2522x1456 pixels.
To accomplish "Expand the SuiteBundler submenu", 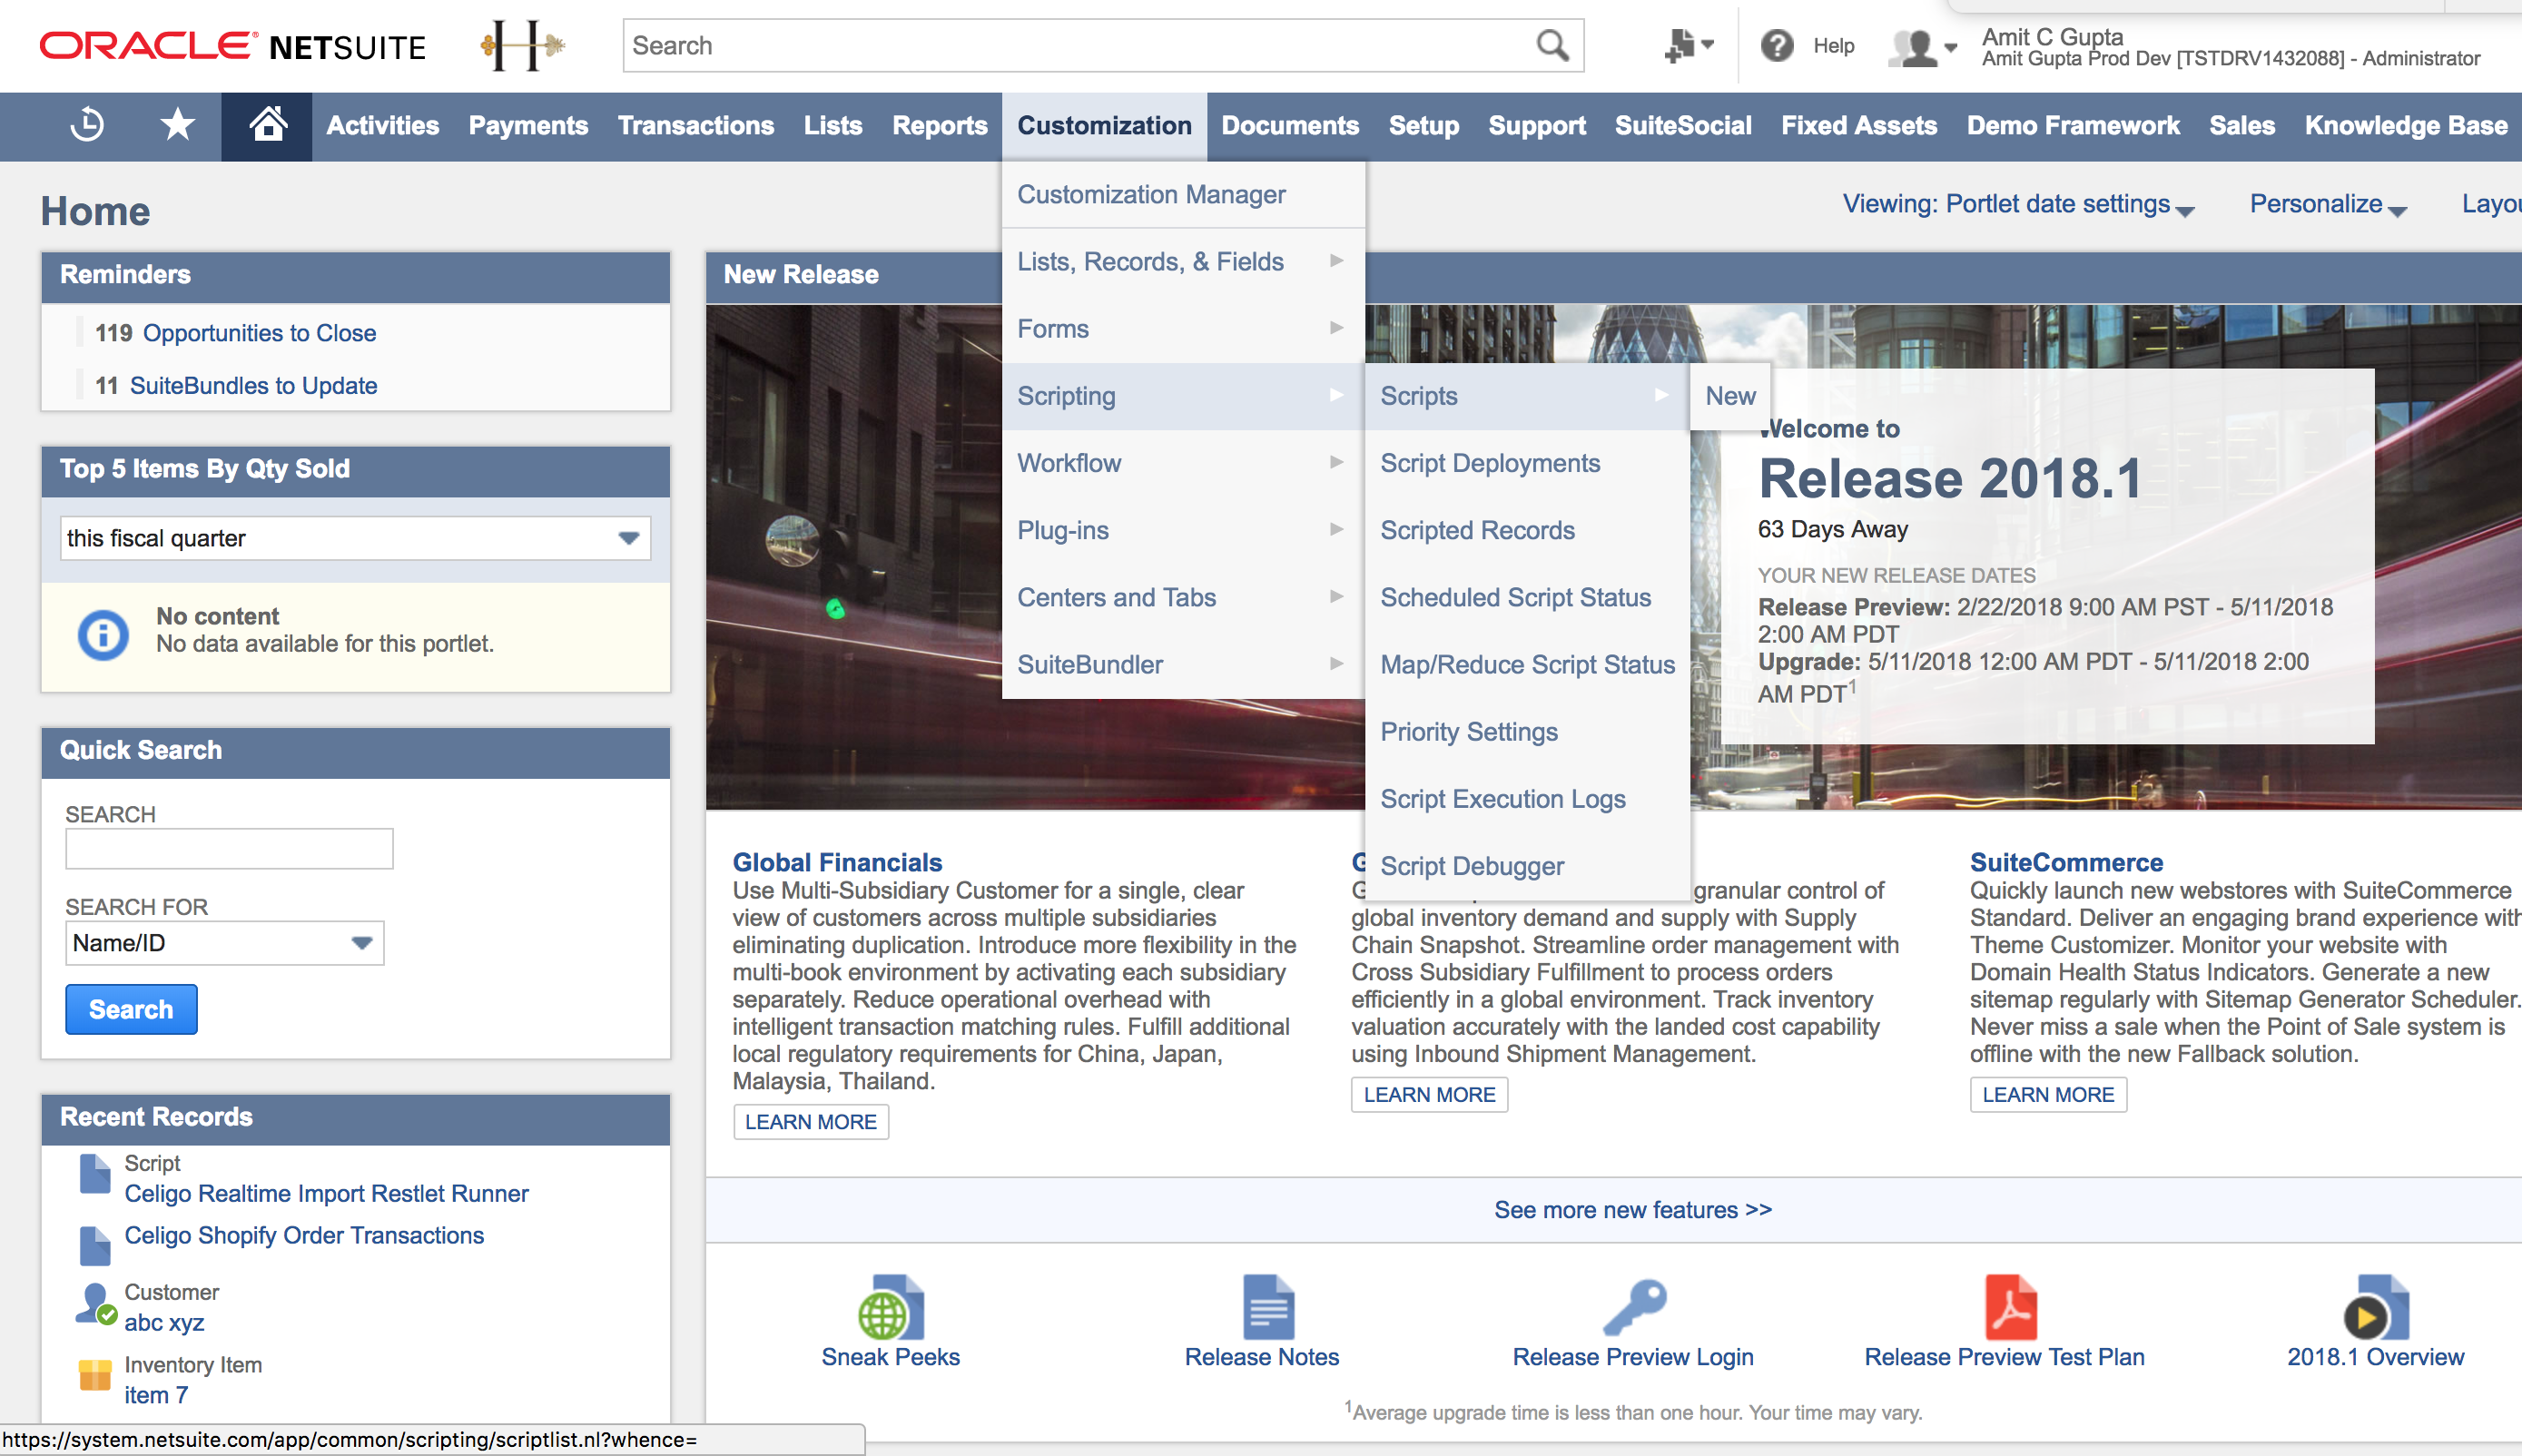I will click(1183, 665).
